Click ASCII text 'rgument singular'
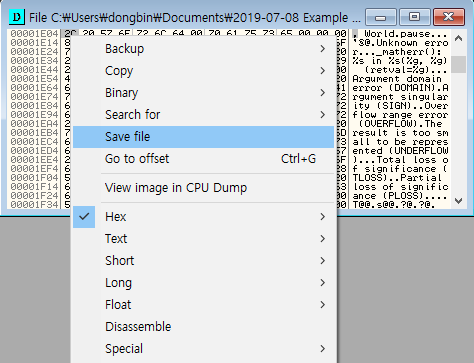 (400, 97)
